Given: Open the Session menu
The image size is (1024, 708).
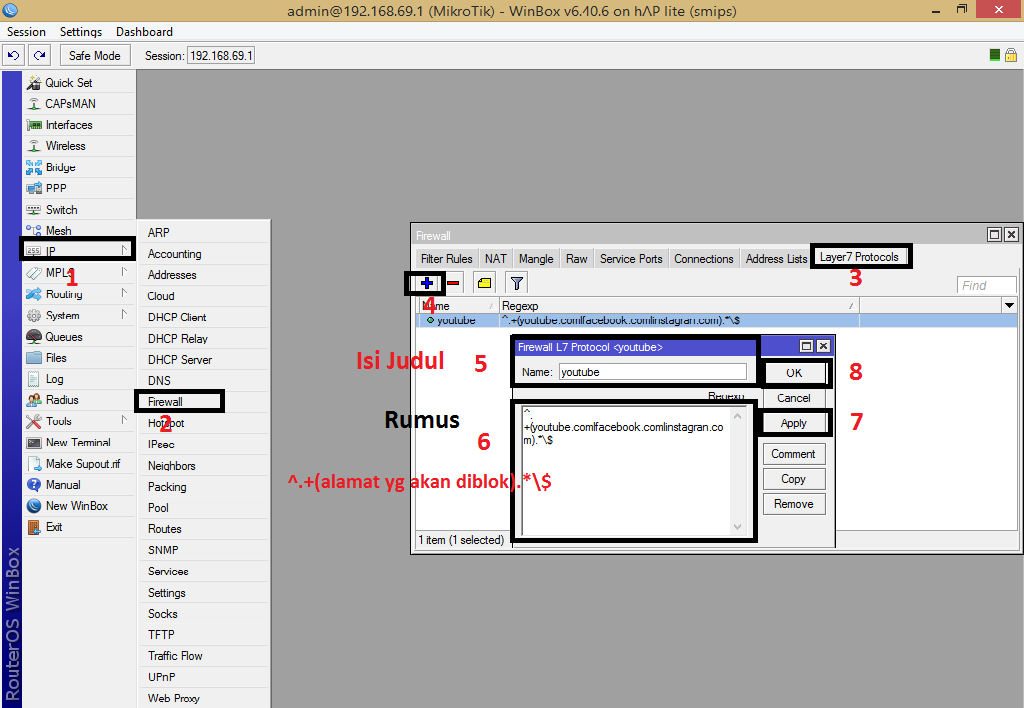Looking at the screenshot, I should (x=26, y=31).
